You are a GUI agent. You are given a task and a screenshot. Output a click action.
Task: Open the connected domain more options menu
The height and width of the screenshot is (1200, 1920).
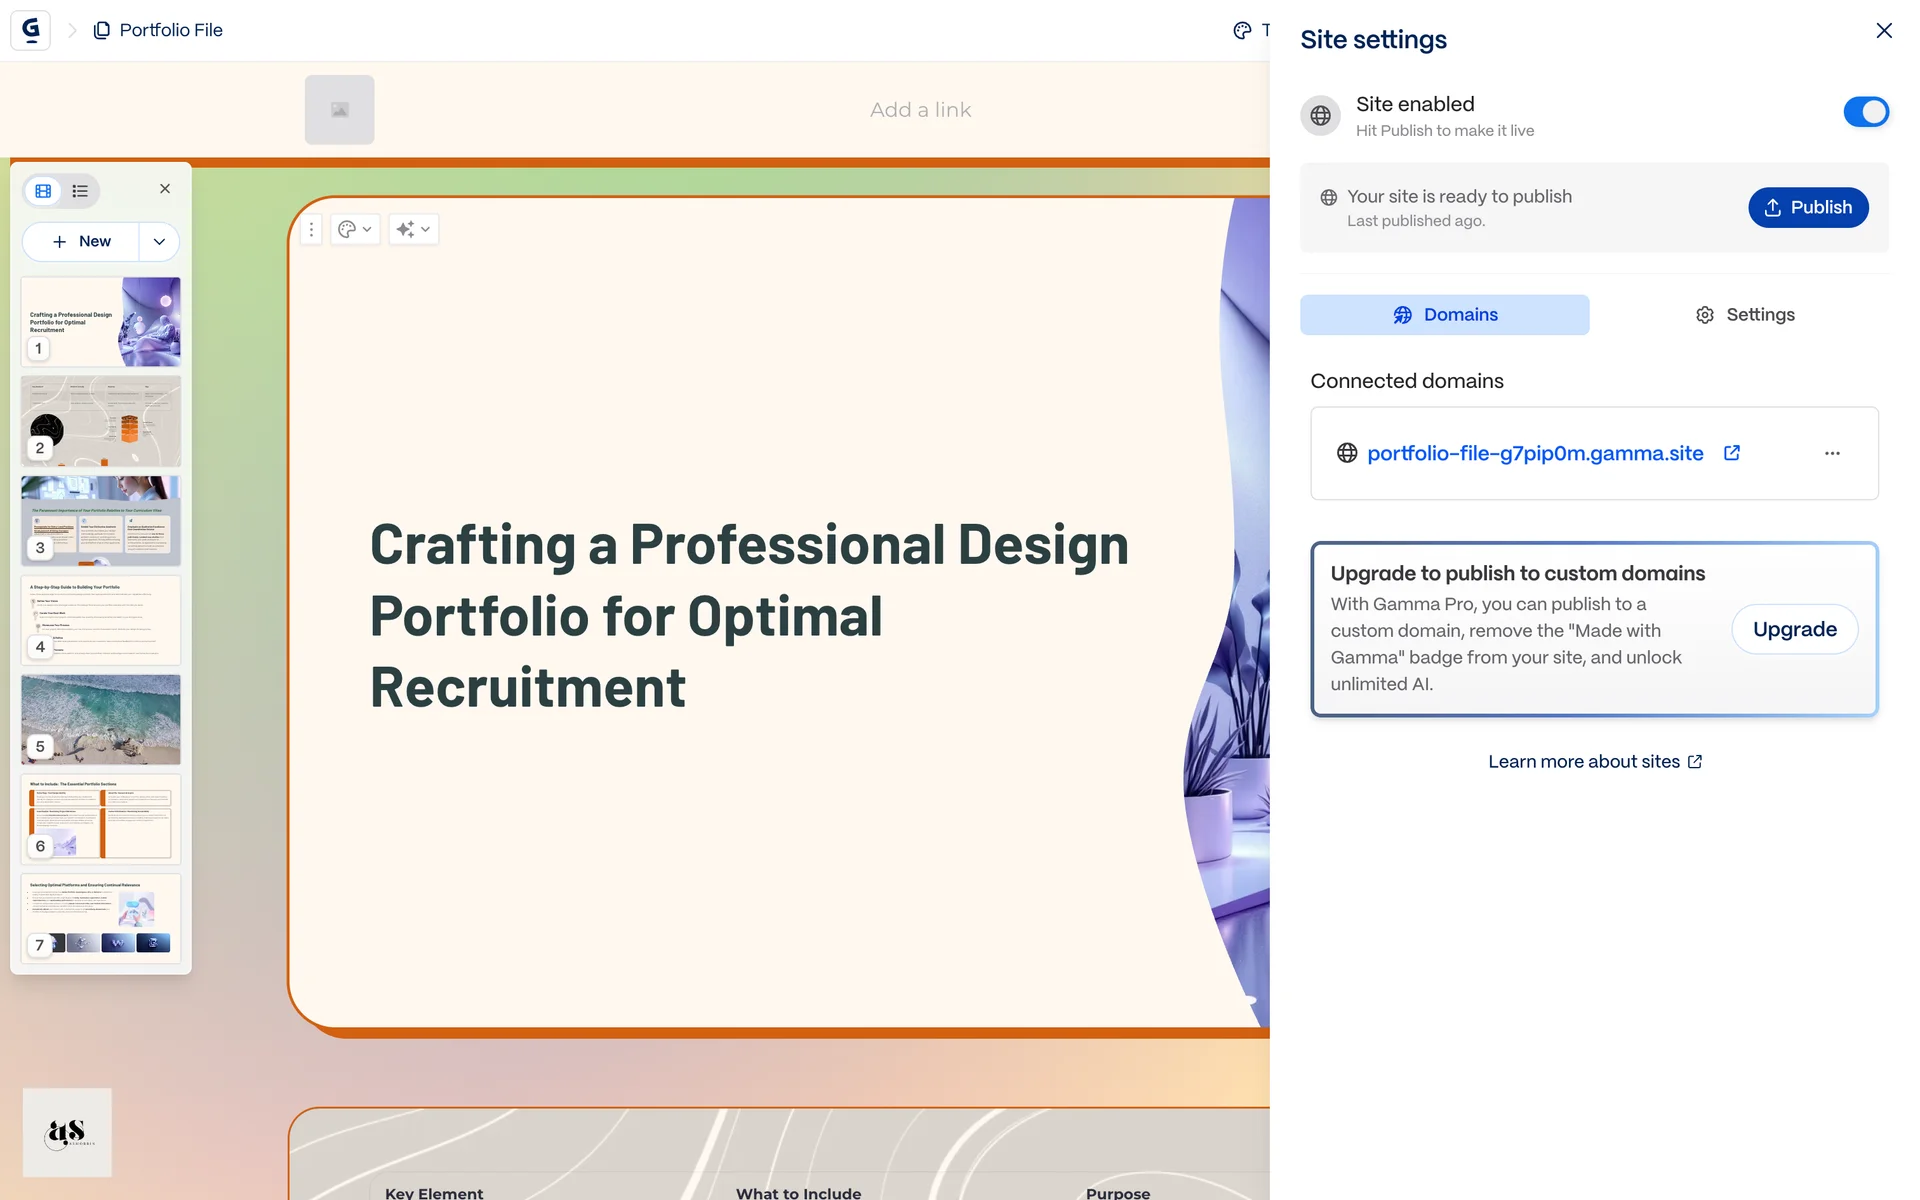click(1831, 453)
